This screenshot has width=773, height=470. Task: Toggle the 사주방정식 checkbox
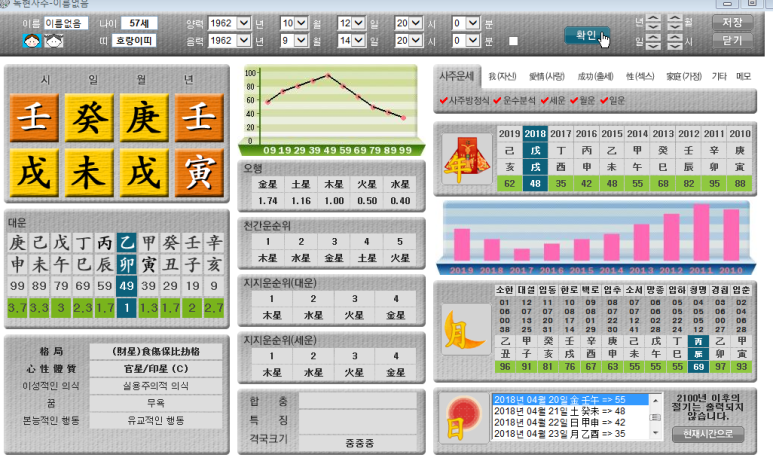coord(444,101)
